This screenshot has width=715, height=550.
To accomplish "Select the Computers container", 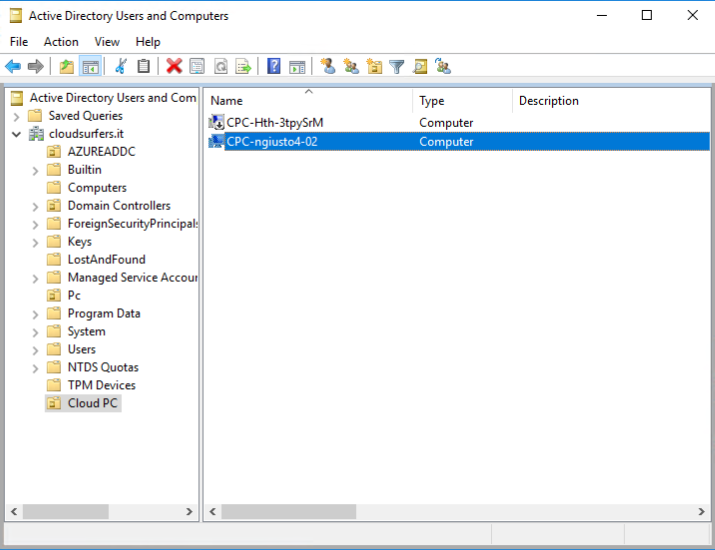I will click(x=97, y=187).
